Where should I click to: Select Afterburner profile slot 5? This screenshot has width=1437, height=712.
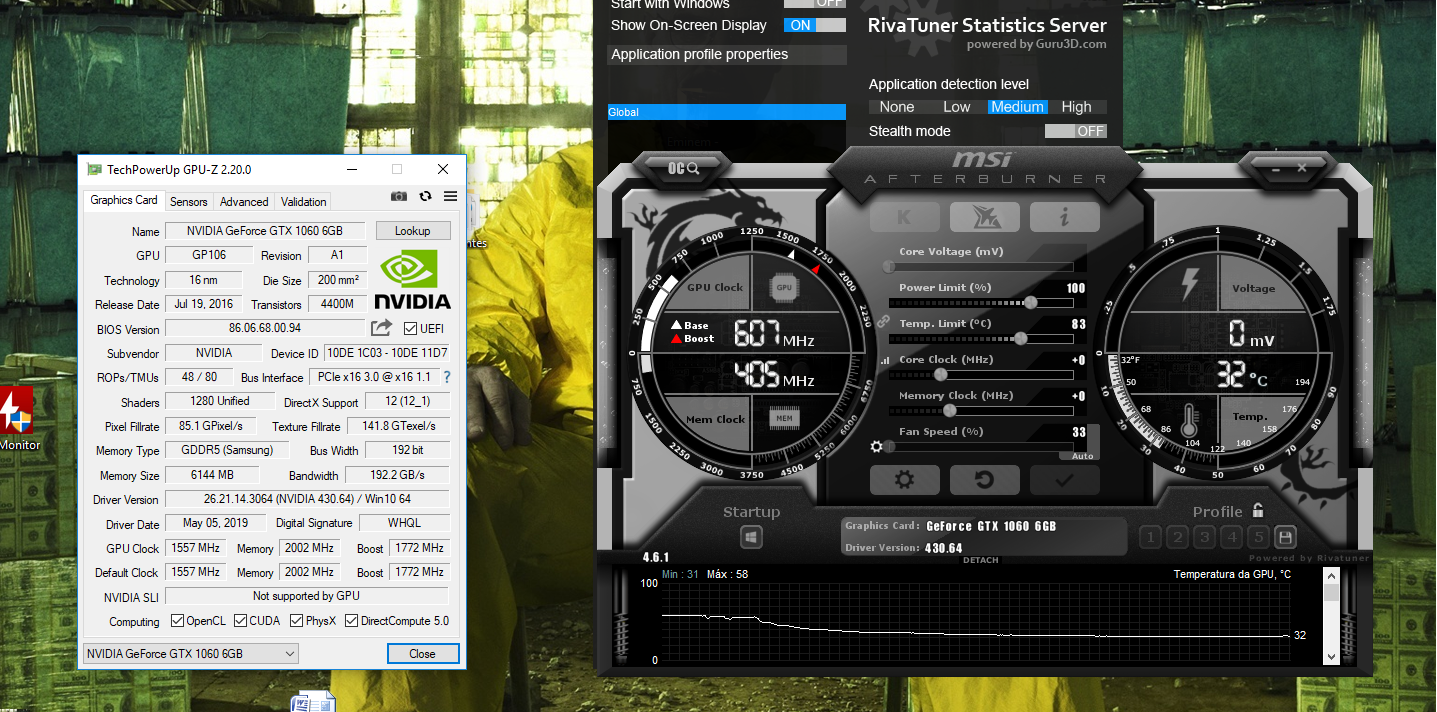1258,538
